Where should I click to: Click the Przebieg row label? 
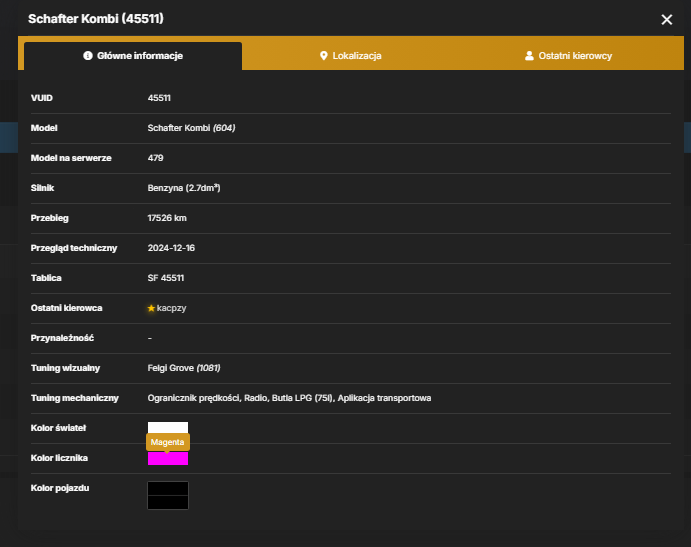[x=49, y=218]
